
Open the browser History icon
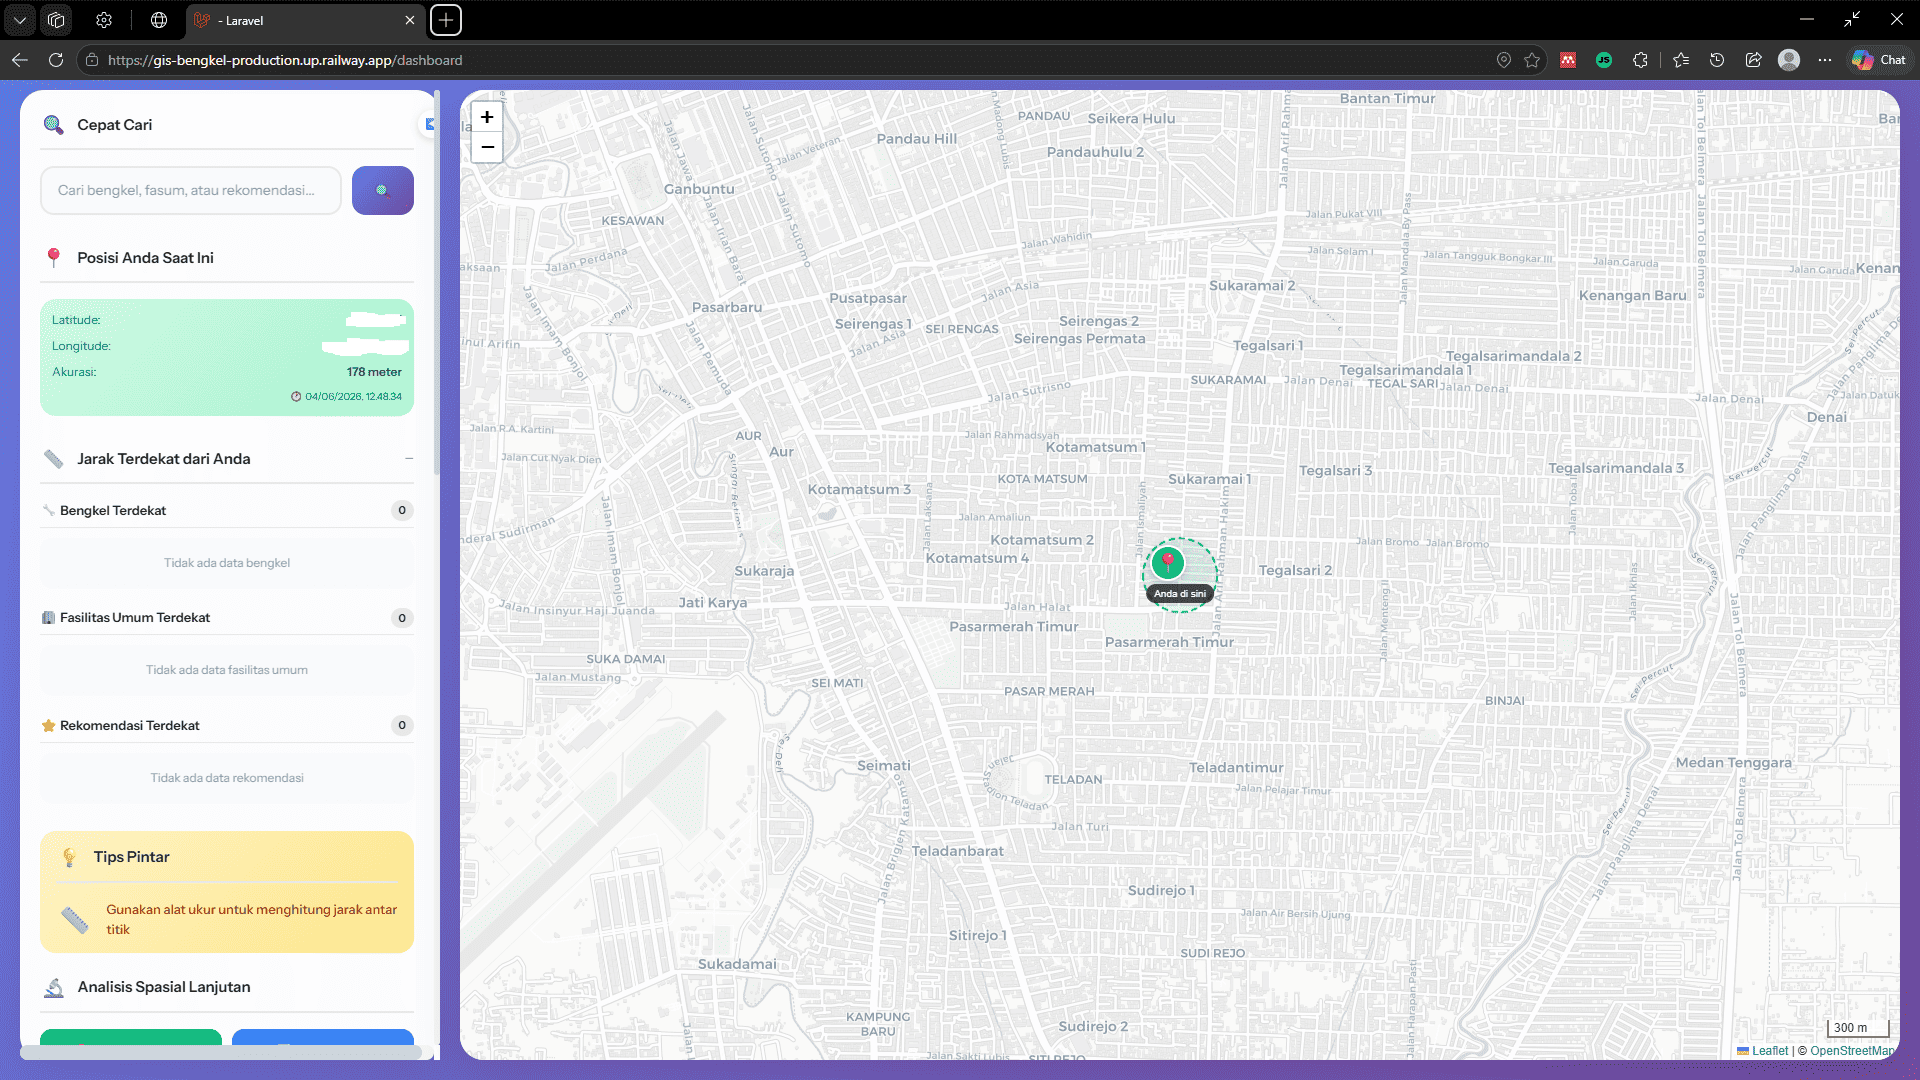1717,60
